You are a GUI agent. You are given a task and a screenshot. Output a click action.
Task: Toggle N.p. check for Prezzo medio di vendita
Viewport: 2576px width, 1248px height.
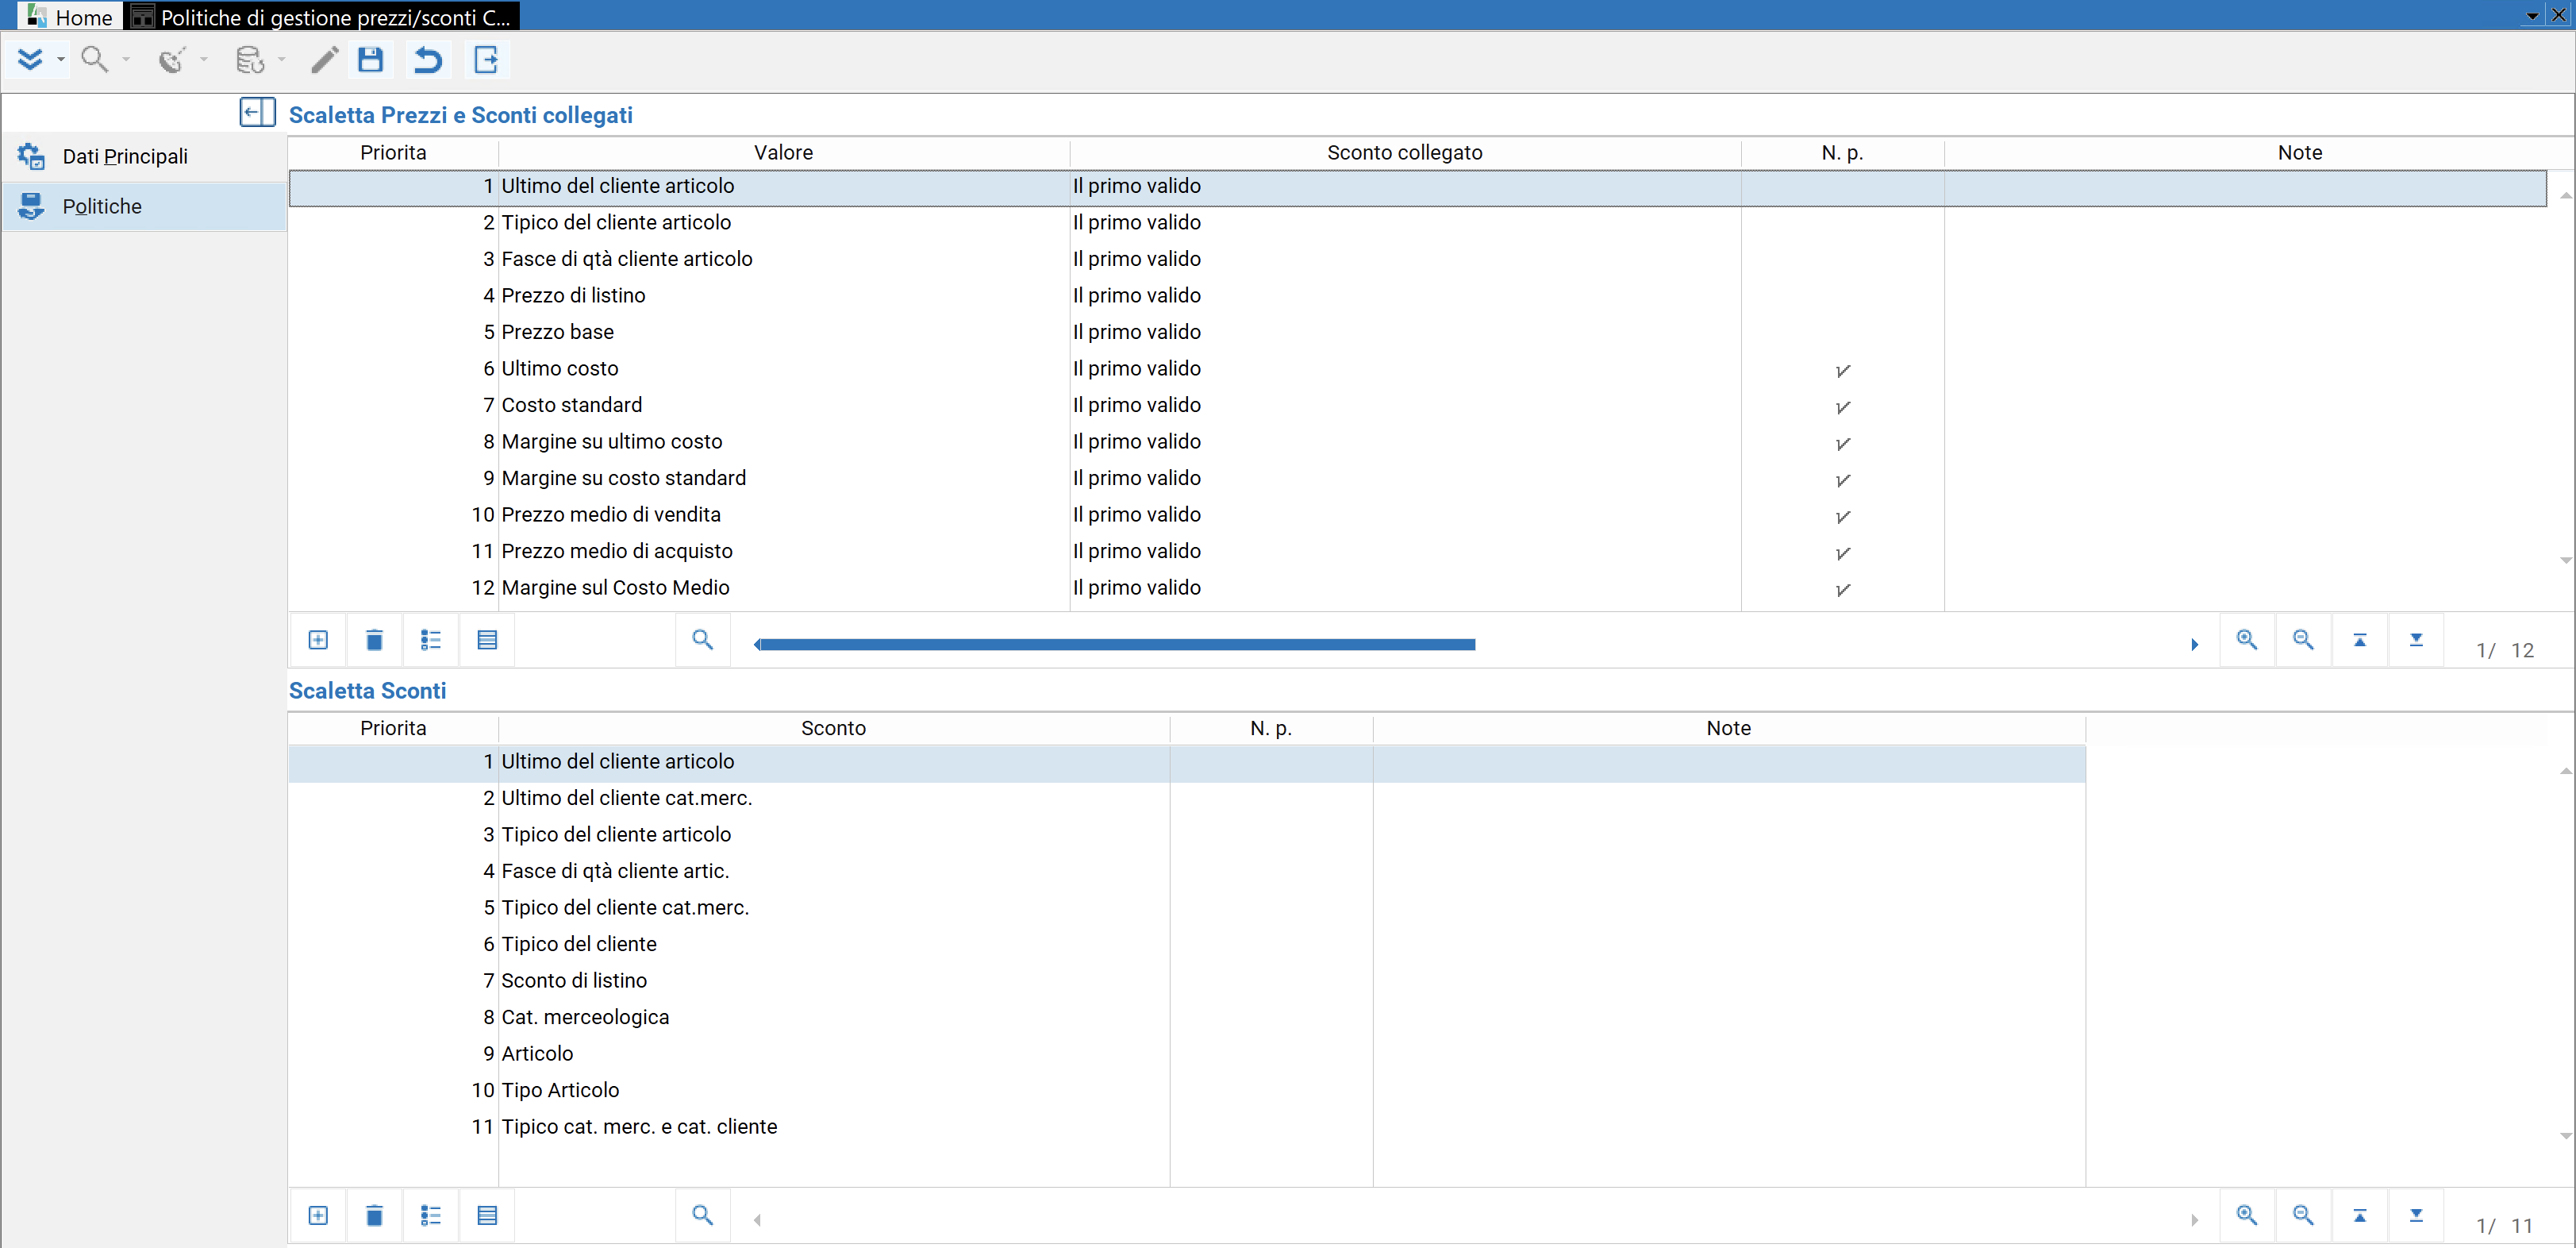point(1843,516)
